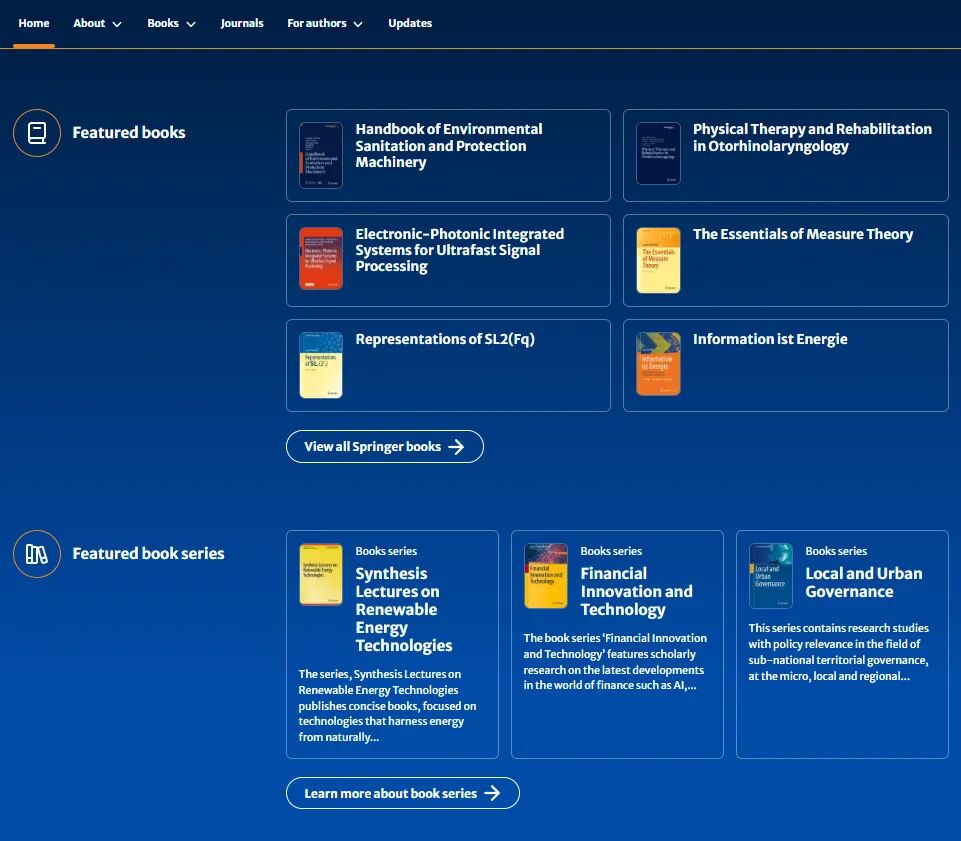The width and height of the screenshot is (961, 841).
Task: Open Physical Therapy and Rehabilitation in Otorhinolaryngology
Action: click(812, 138)
